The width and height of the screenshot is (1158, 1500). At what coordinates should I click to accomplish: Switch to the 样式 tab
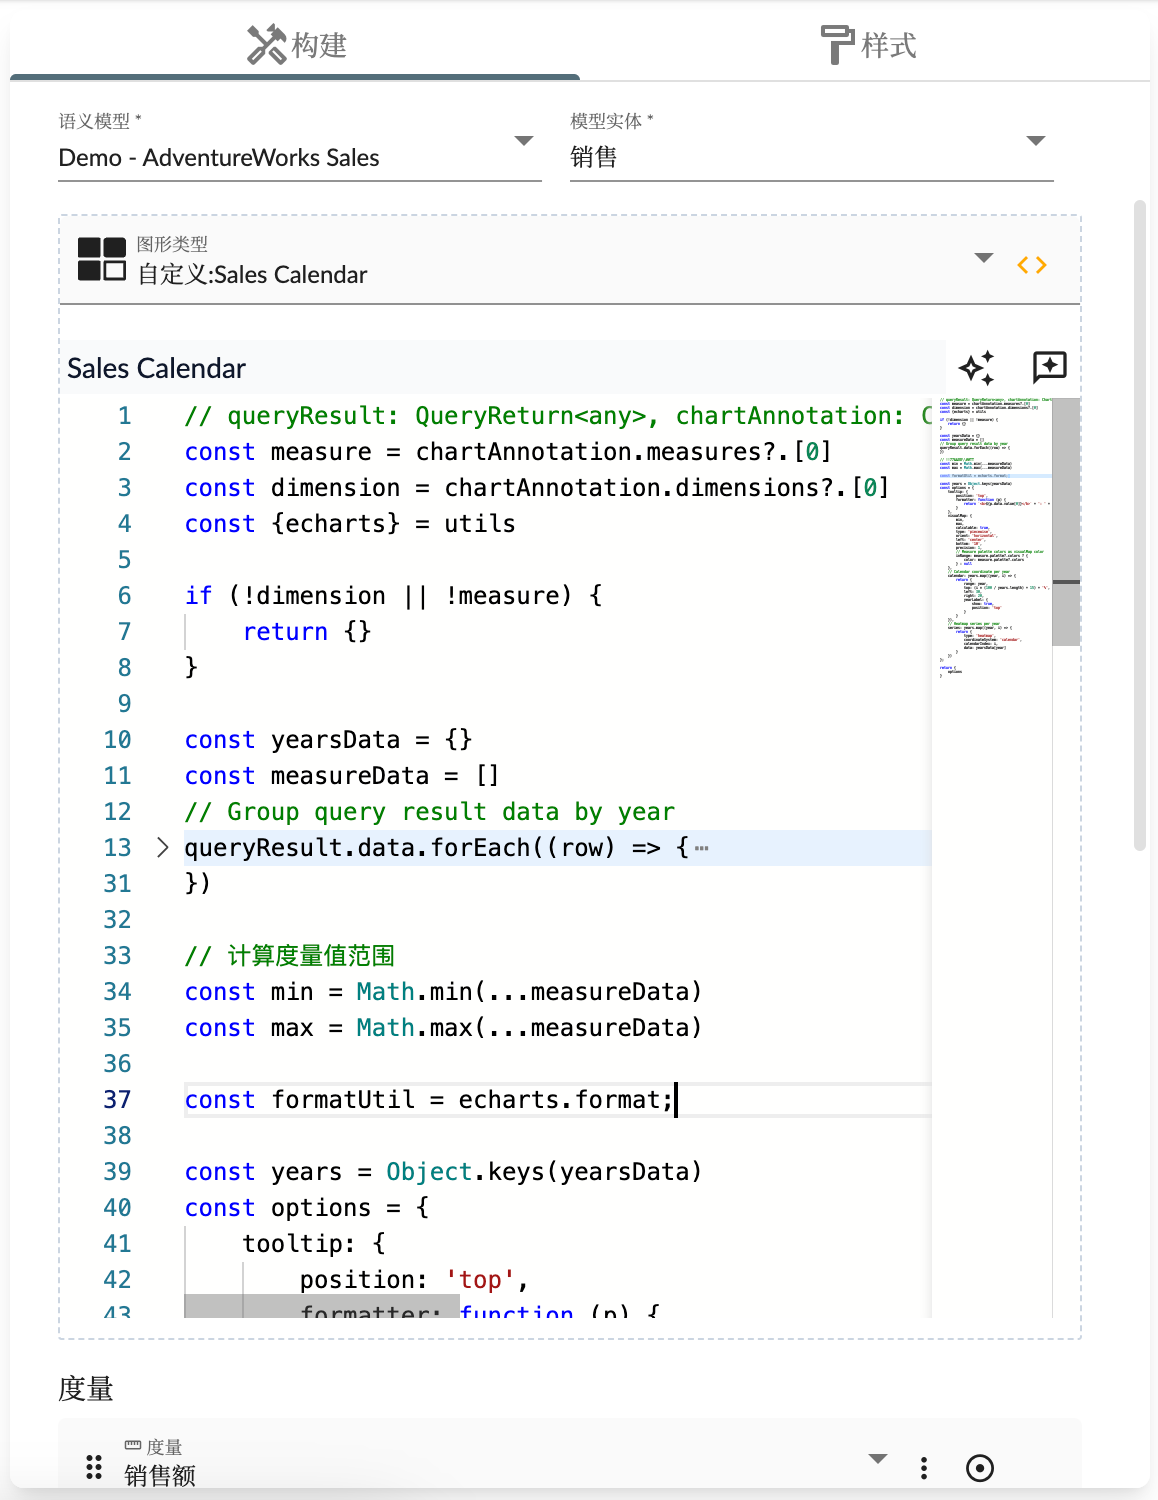pos(866,45)
